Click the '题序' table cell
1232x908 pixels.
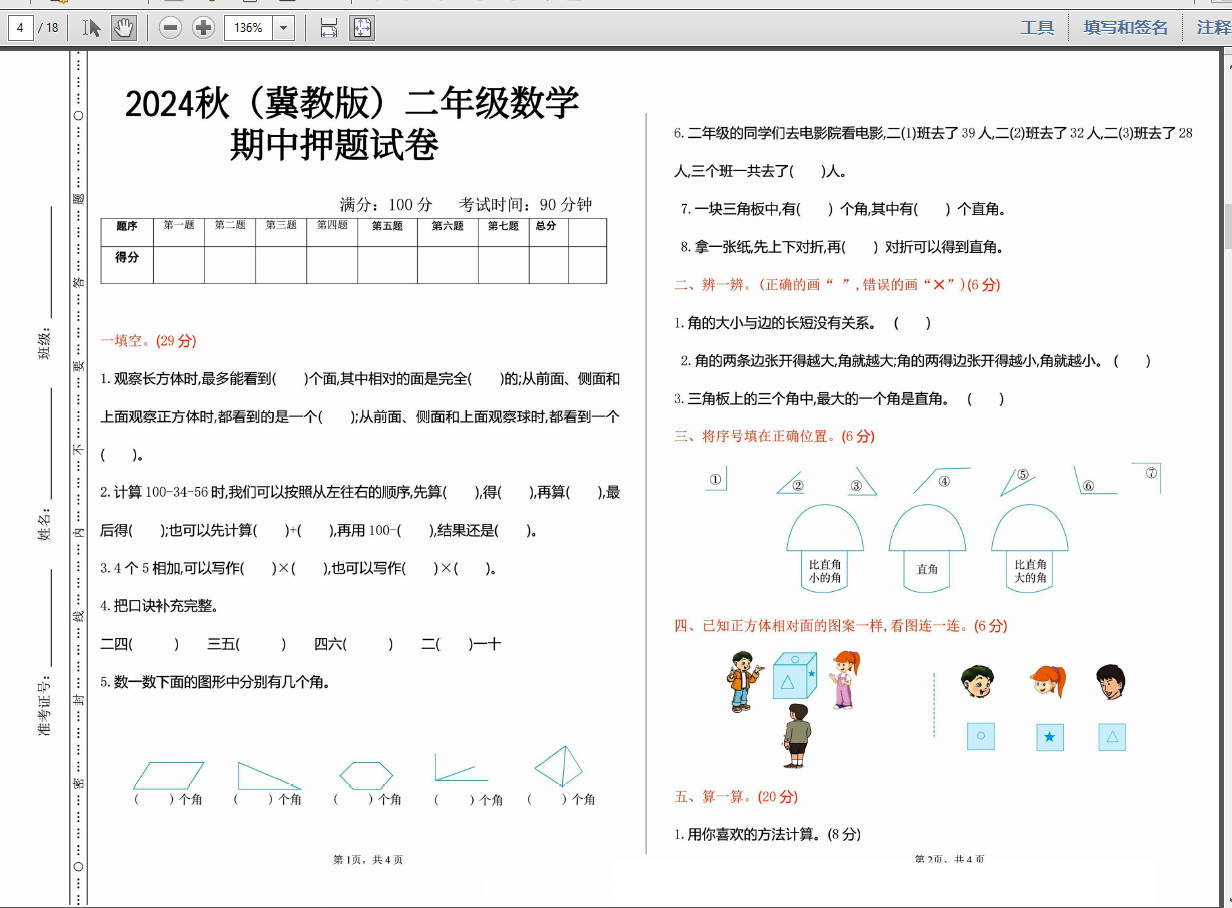[x=127, y=232]
